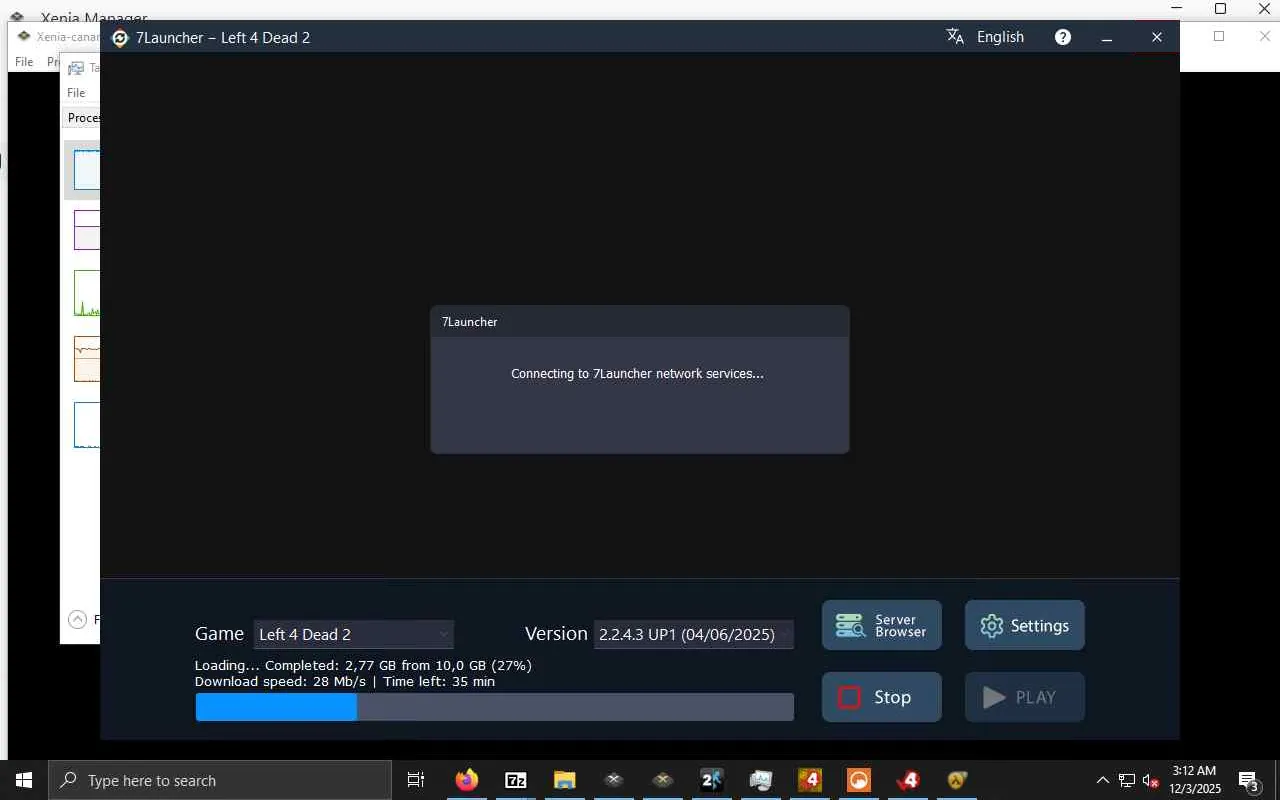
Task: Click the 7Launcher dialog title bar
Action: pyautogui.click(x=640, y=322)
